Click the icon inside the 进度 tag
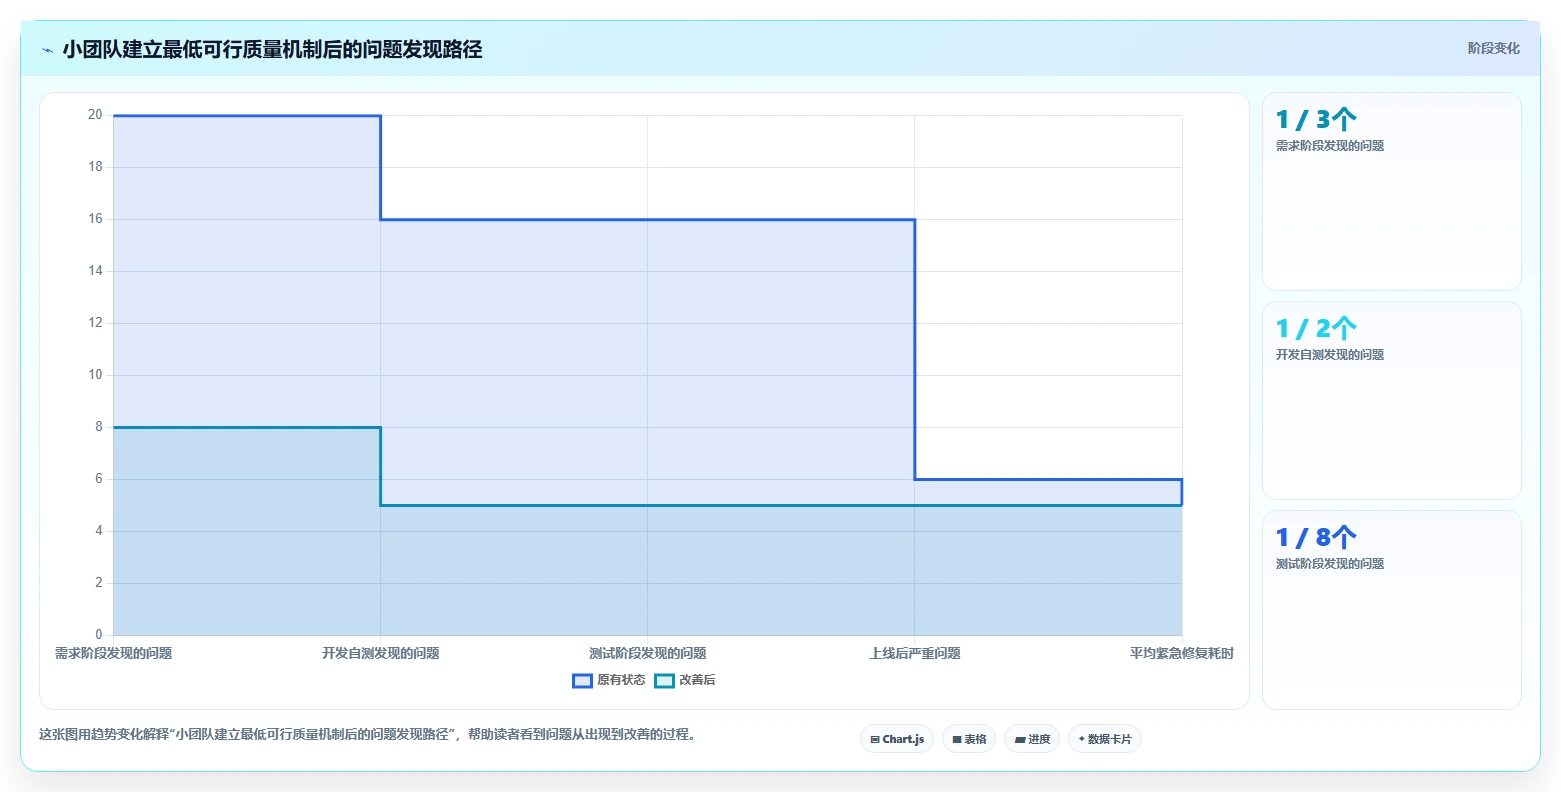Viewport: 1561px width, 792px height. coord(1020,740)
